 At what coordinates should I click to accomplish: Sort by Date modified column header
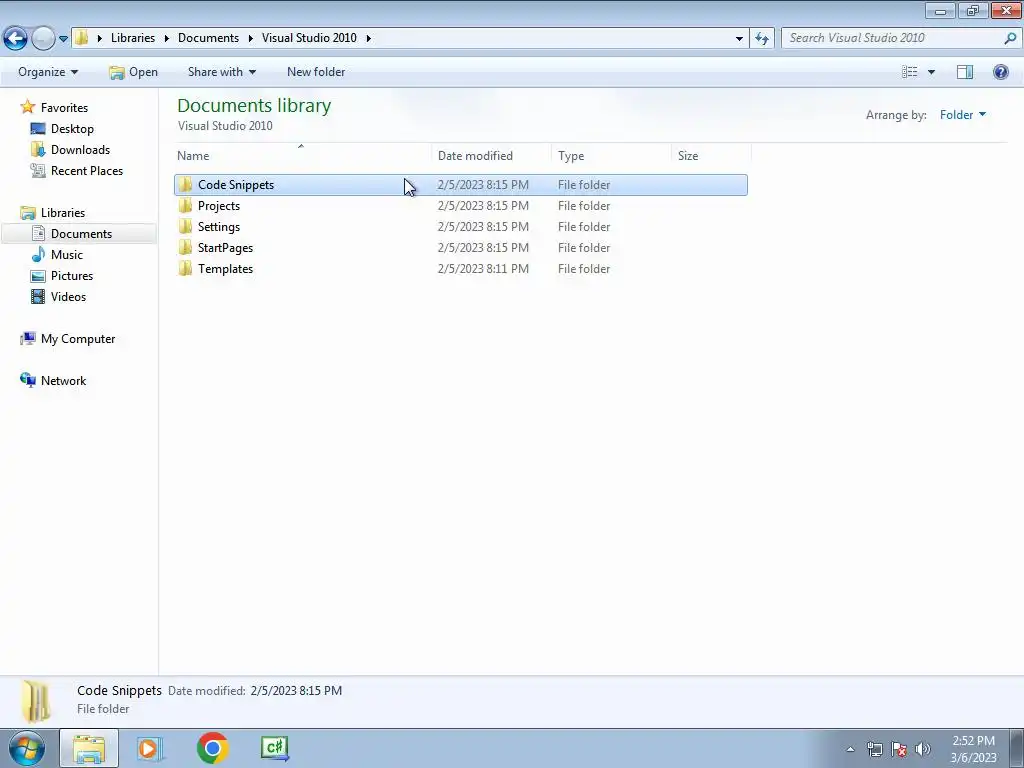point(491,155)
